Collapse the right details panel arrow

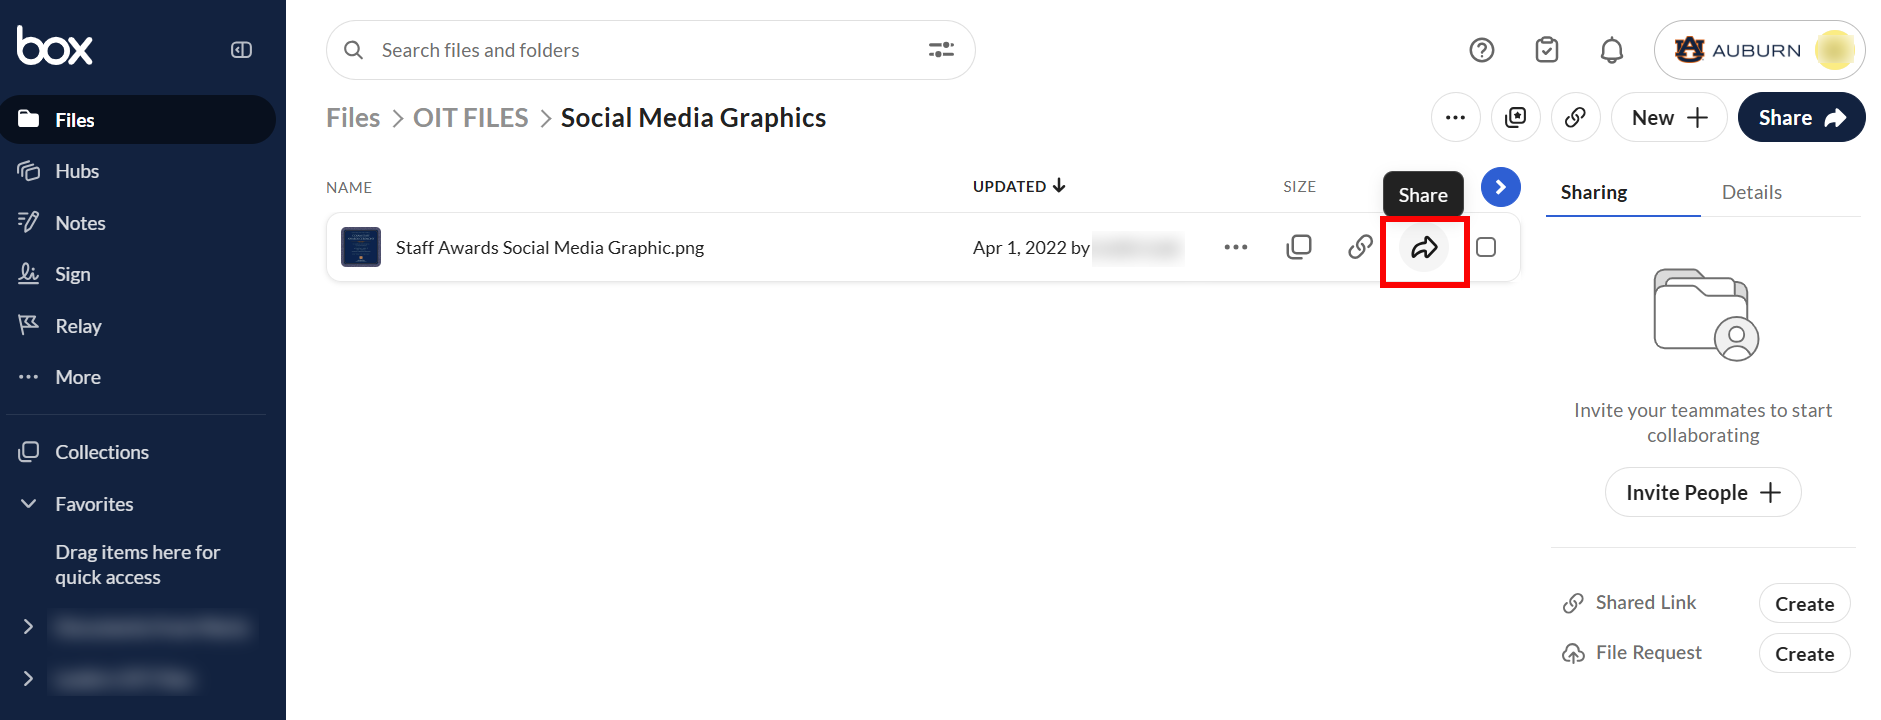tap(1501, 187)
